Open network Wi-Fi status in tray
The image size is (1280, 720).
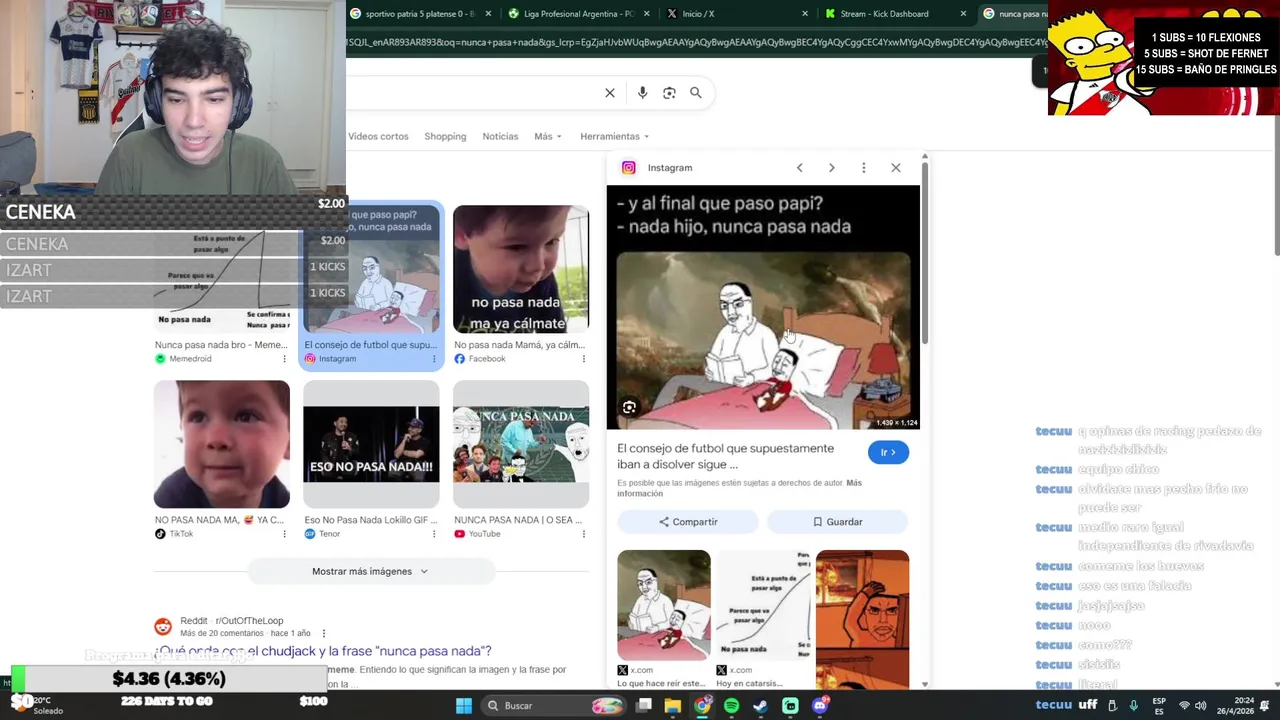1184,706
